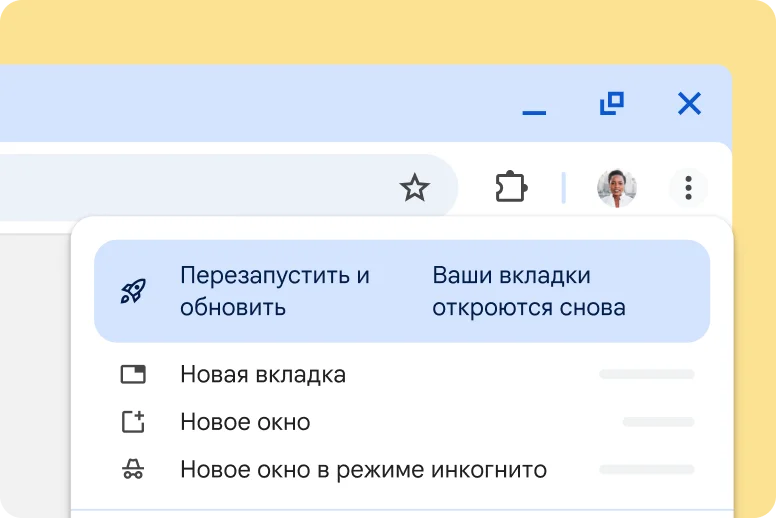This screenshot has width=776, height=518.
Task: Expand the three-dot Chrome menu
Action: pyautogui.click(x=688, y=187)
